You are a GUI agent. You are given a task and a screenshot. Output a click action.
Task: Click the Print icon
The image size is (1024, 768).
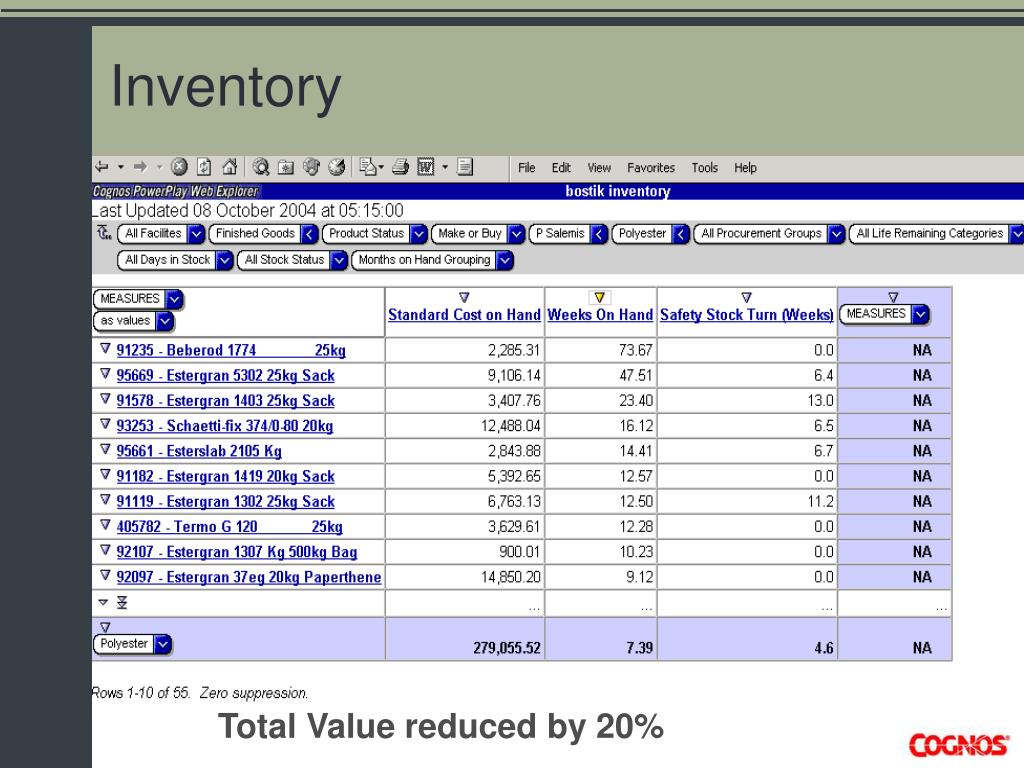click(x=400, y=167)
